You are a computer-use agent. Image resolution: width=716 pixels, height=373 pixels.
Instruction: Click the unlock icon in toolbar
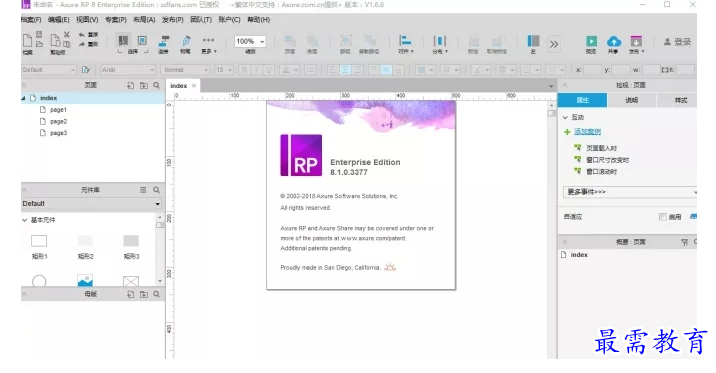pos(497,41)
